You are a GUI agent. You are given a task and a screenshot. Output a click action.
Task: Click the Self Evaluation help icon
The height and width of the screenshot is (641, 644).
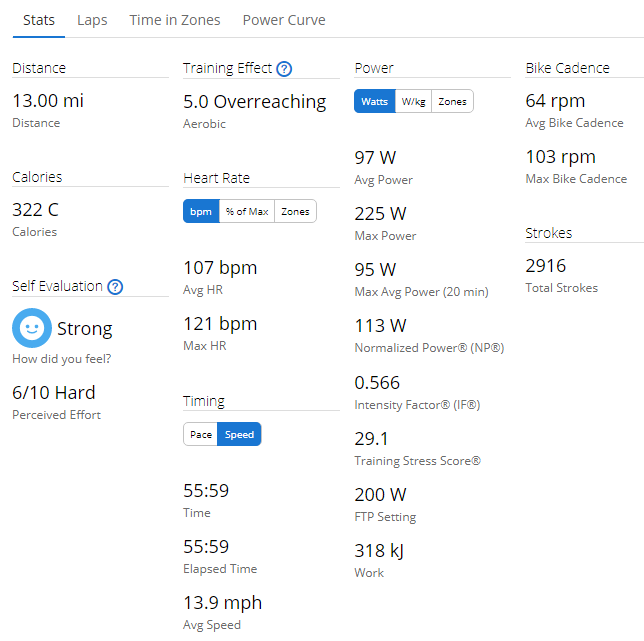pos(115,287)
